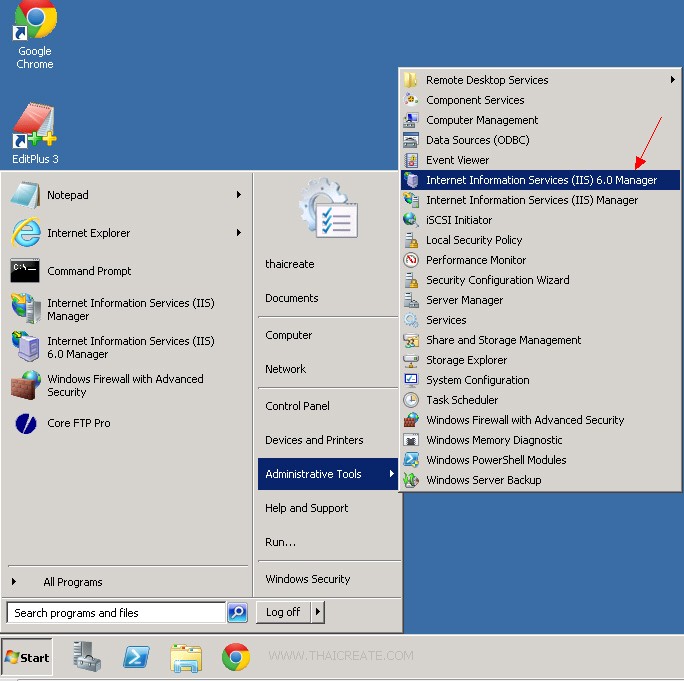
Task: Open System Configuration entry
Action: [x=540, y=380]
